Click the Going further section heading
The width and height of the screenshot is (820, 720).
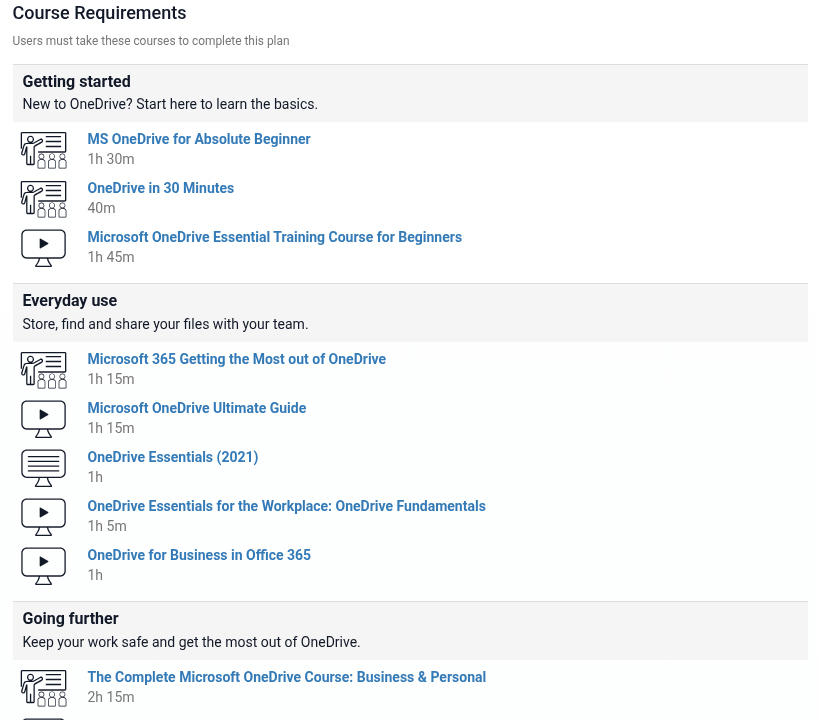[70, 619]
